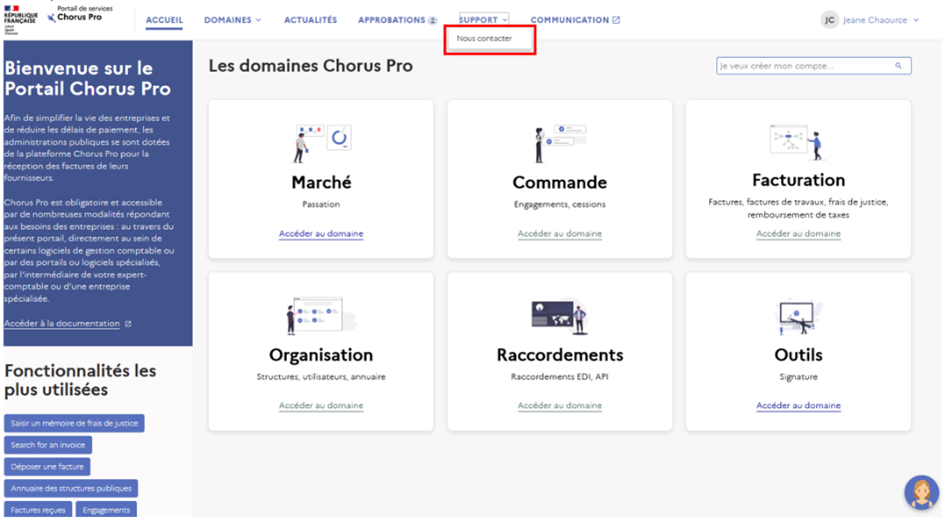Open the Approbations tab

tap(397, 20)
